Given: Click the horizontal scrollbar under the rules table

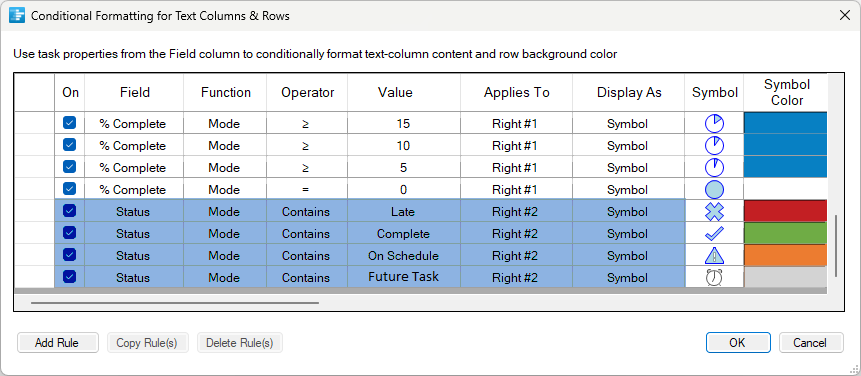Looking at the screenshot, I should pos(175,302).
